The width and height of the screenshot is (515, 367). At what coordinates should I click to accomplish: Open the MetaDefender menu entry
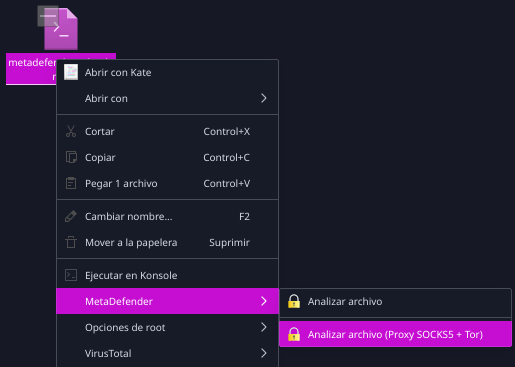click(167, 301)
